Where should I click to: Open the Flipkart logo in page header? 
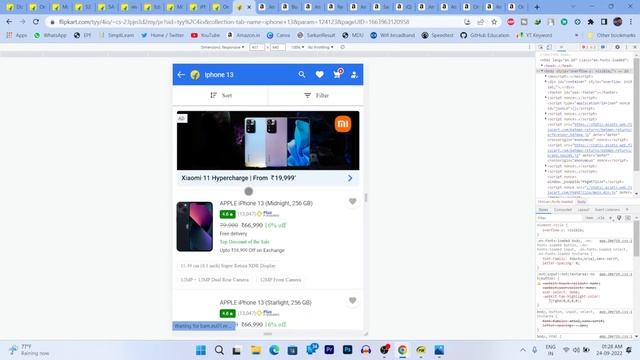[195, 75]
